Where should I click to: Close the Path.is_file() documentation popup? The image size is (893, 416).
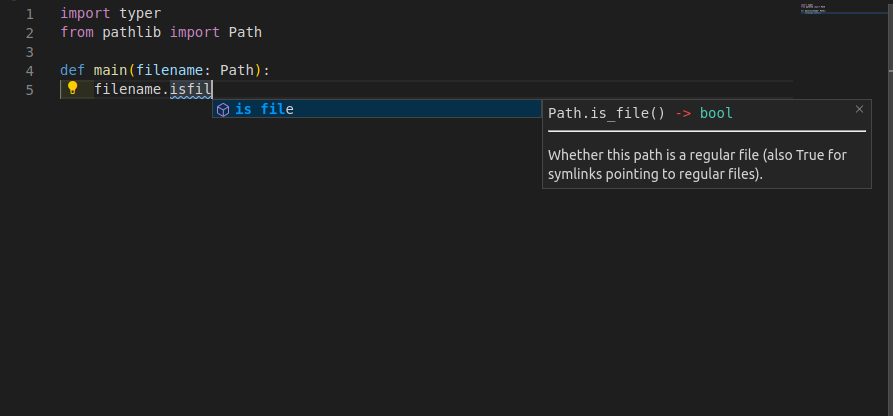tap(859, 108)
